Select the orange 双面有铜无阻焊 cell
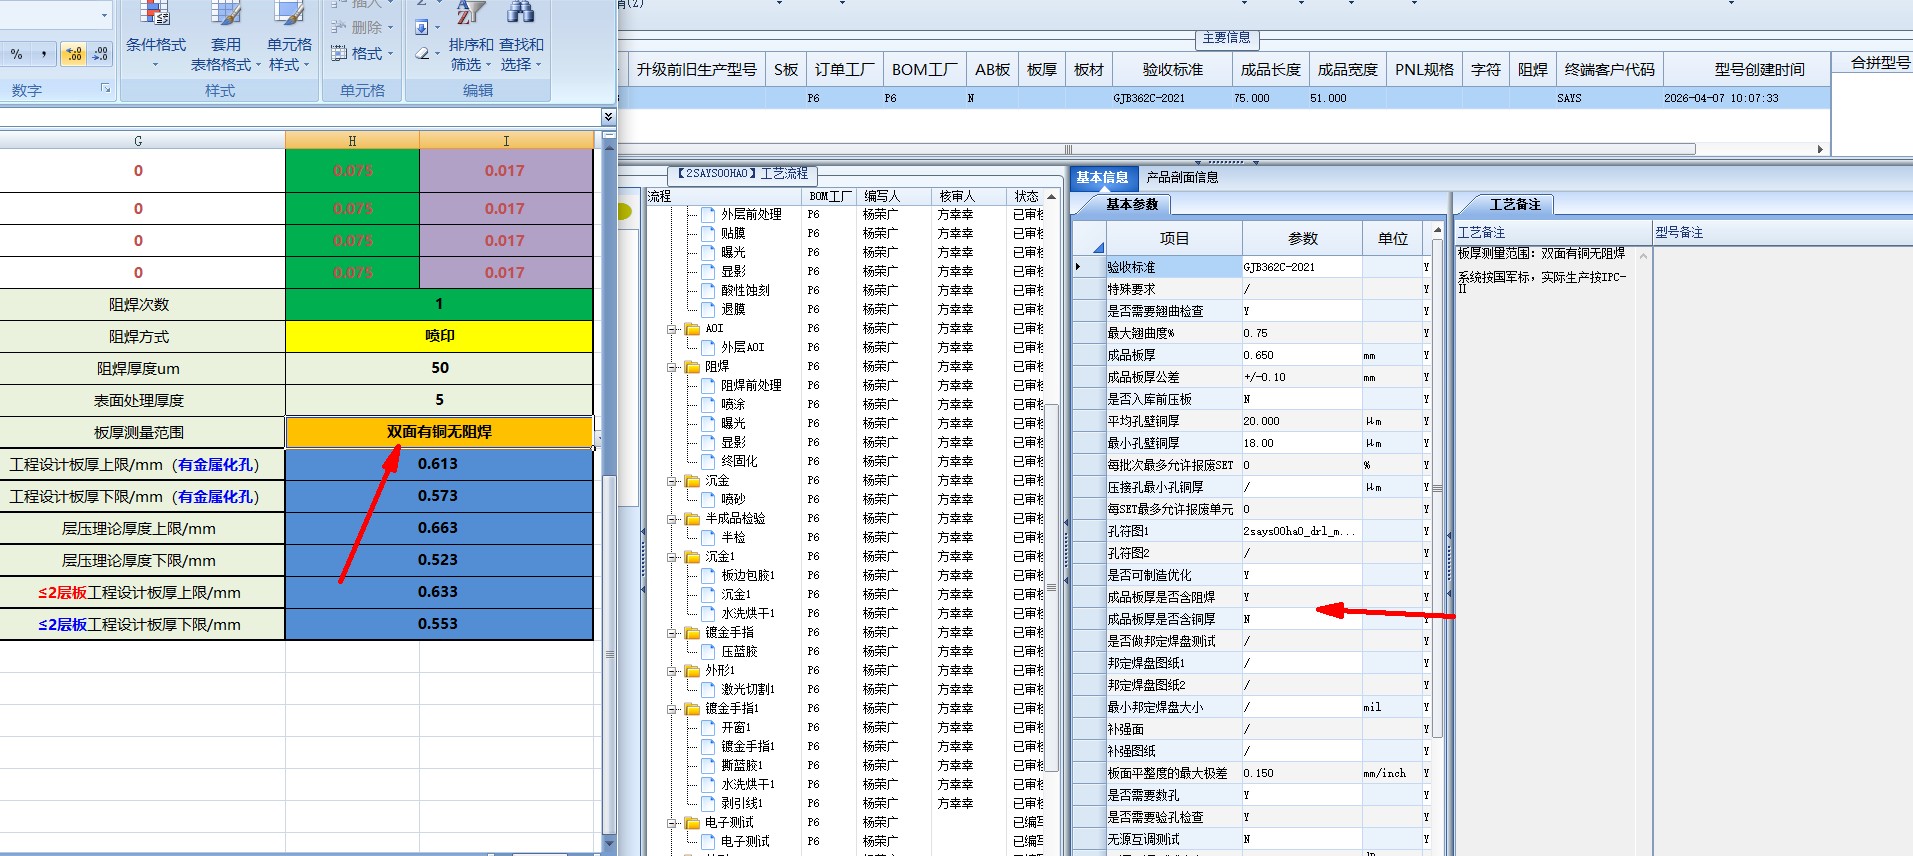 point(439,432)
